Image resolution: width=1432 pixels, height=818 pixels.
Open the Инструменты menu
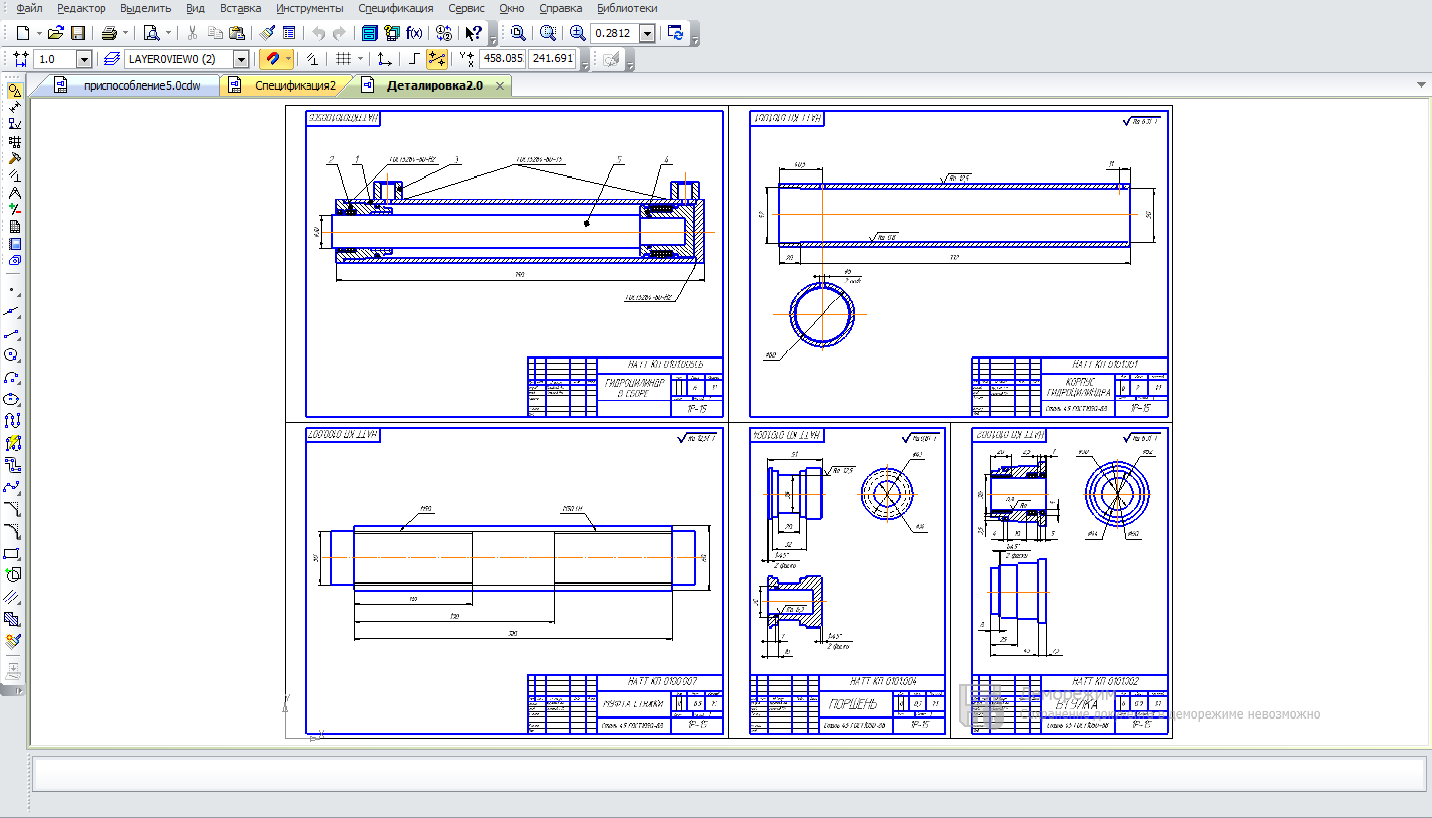pyautogui.click(x=310, y=8)
